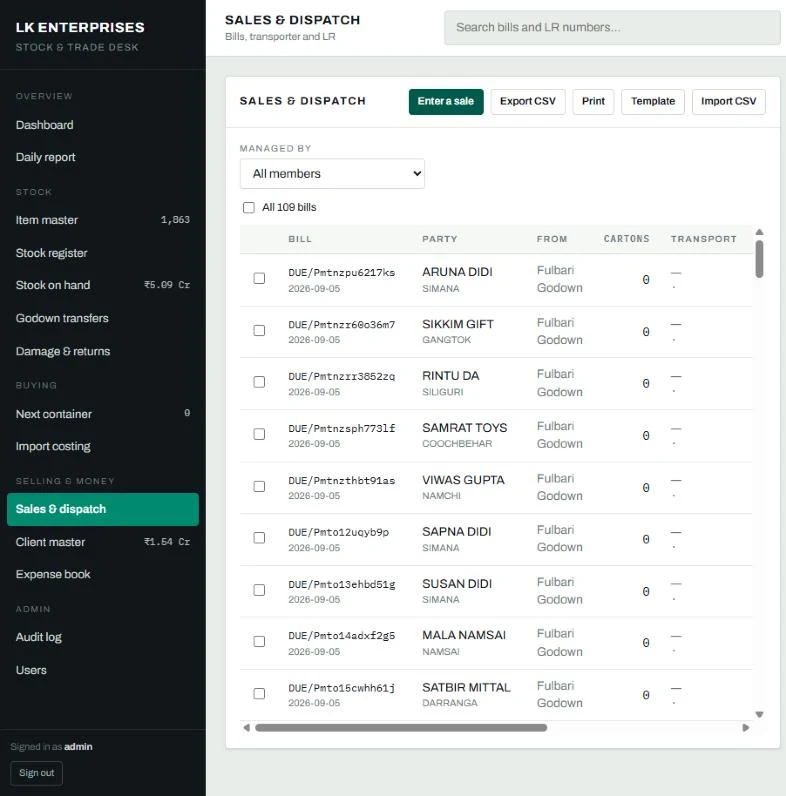
Task: Click the table scroll down arrow
Action: [759, 714]
